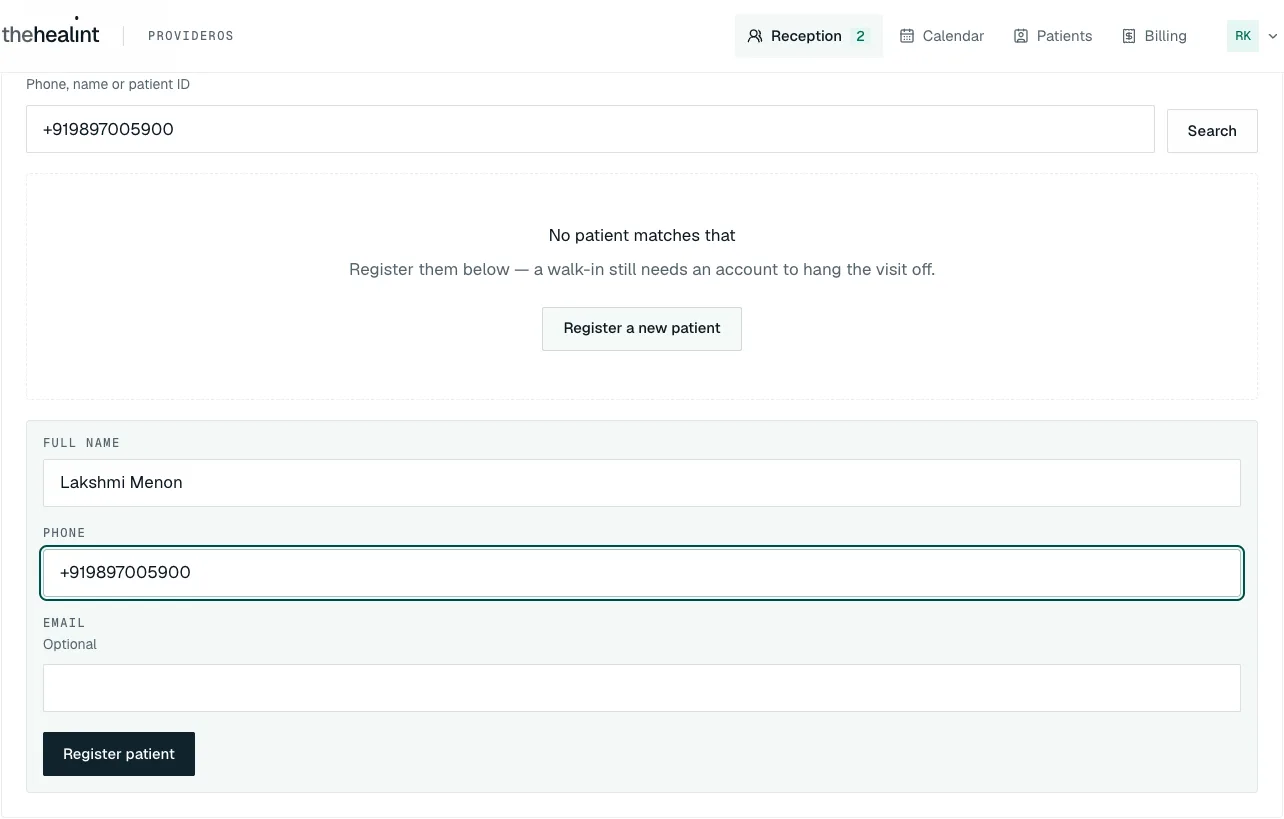Viewport: 1284px width, 819px height.
Task: Click the 'Phone, name or patient ID' label
Action: (x=108, y=85)
